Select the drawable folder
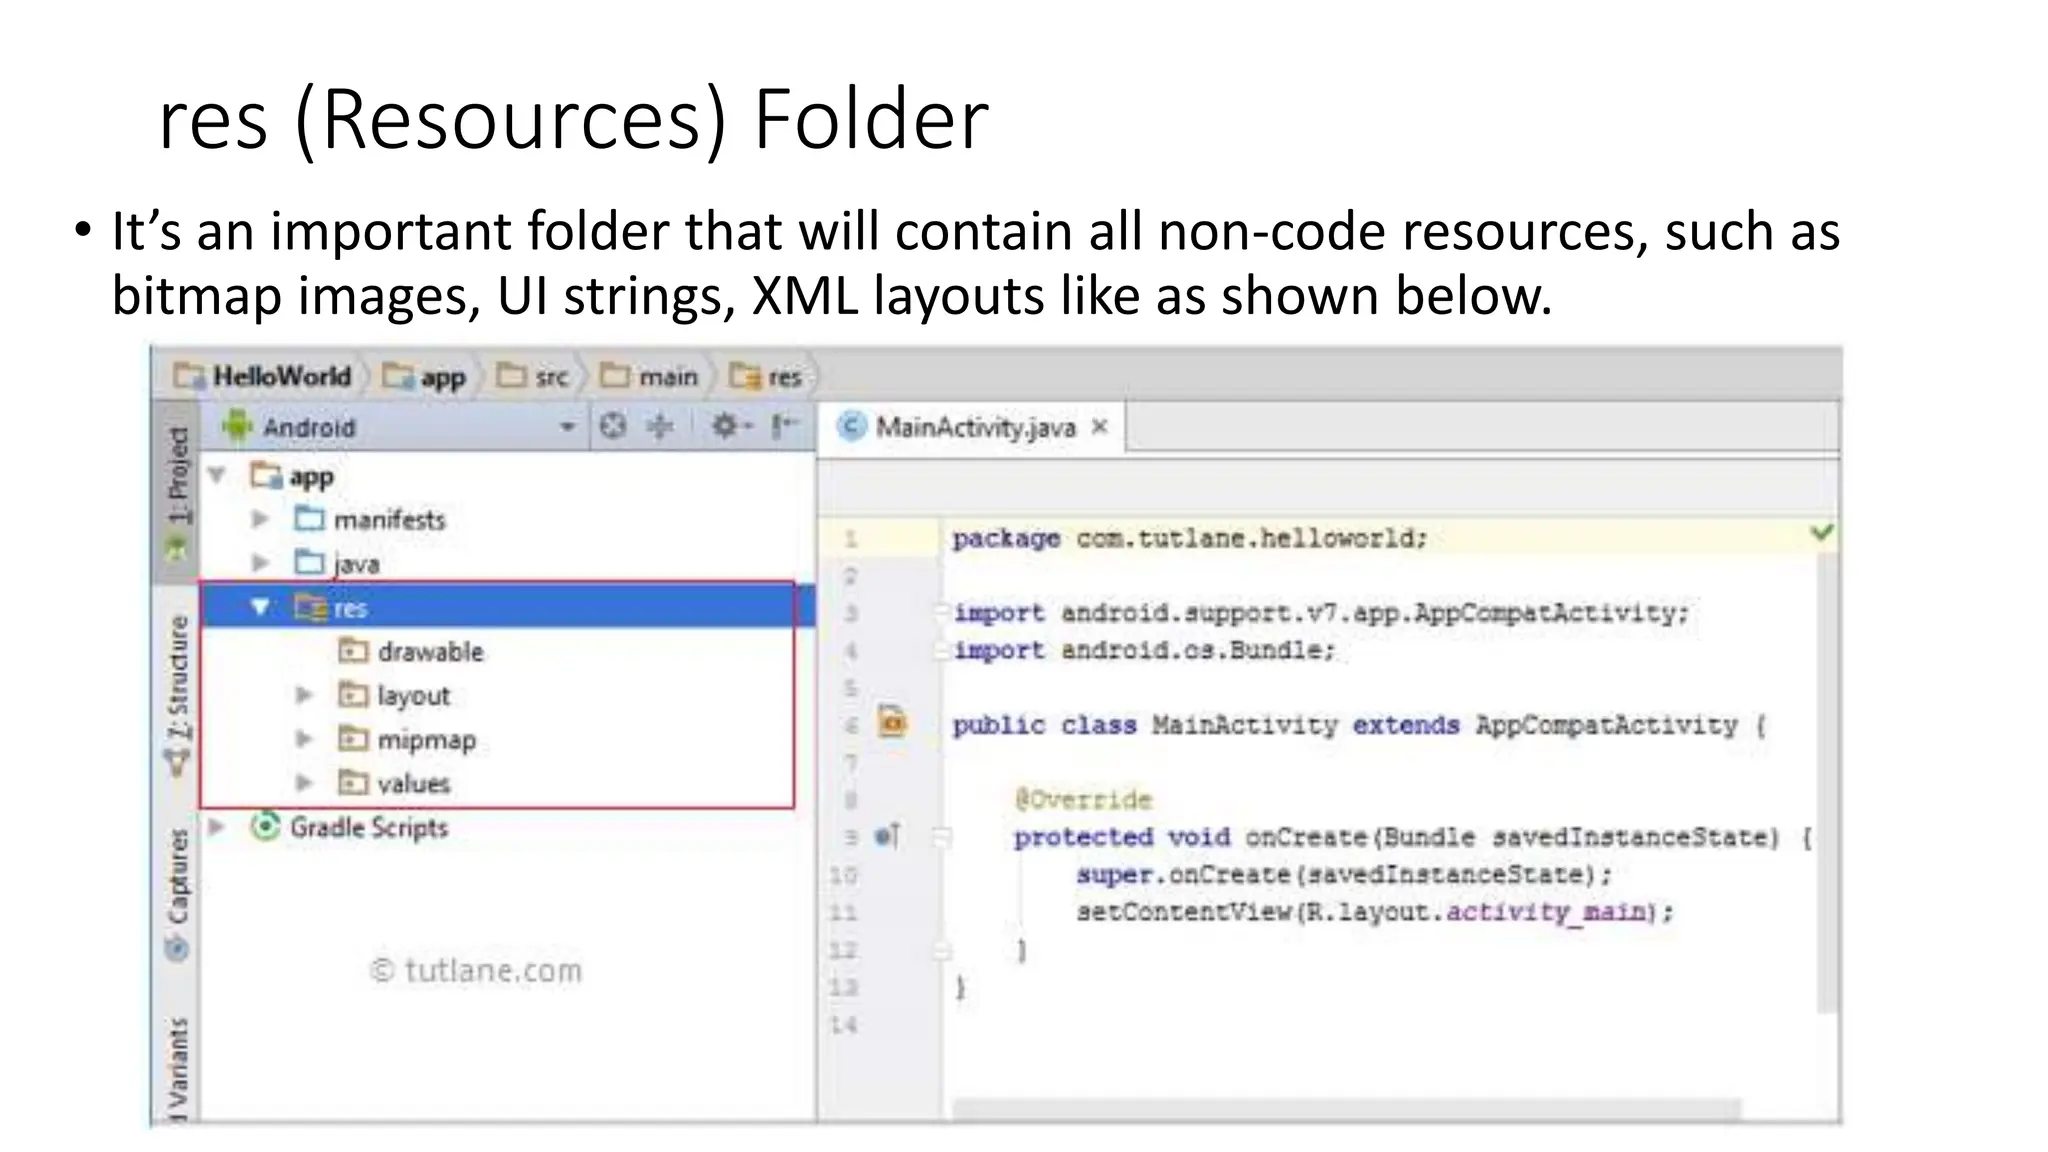The height and width of the screenshot is (1152, 2048). pyautogui.click(x=411, y=651)
